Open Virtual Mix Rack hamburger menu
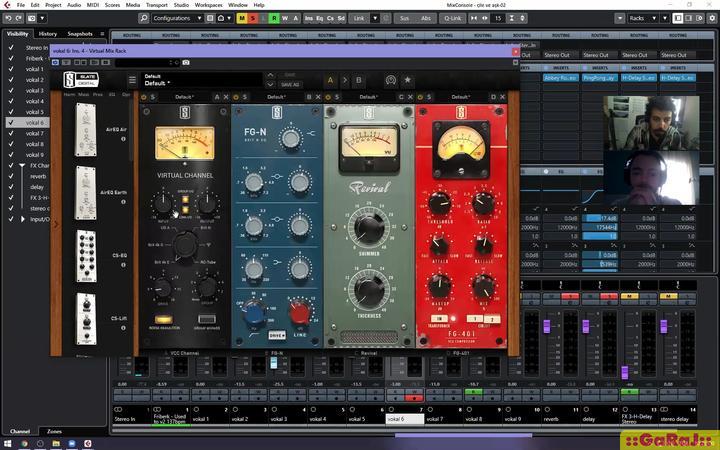 click(x=132, y=80)
